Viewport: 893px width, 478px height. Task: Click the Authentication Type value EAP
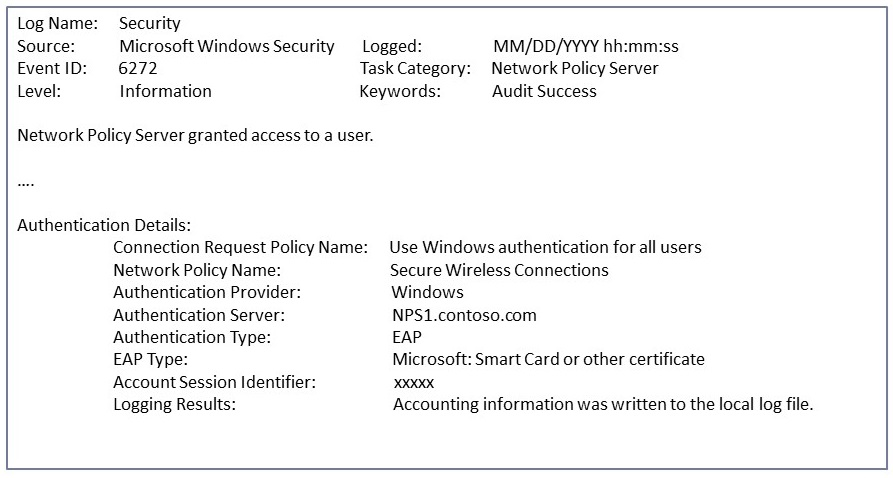pos(407,337)
